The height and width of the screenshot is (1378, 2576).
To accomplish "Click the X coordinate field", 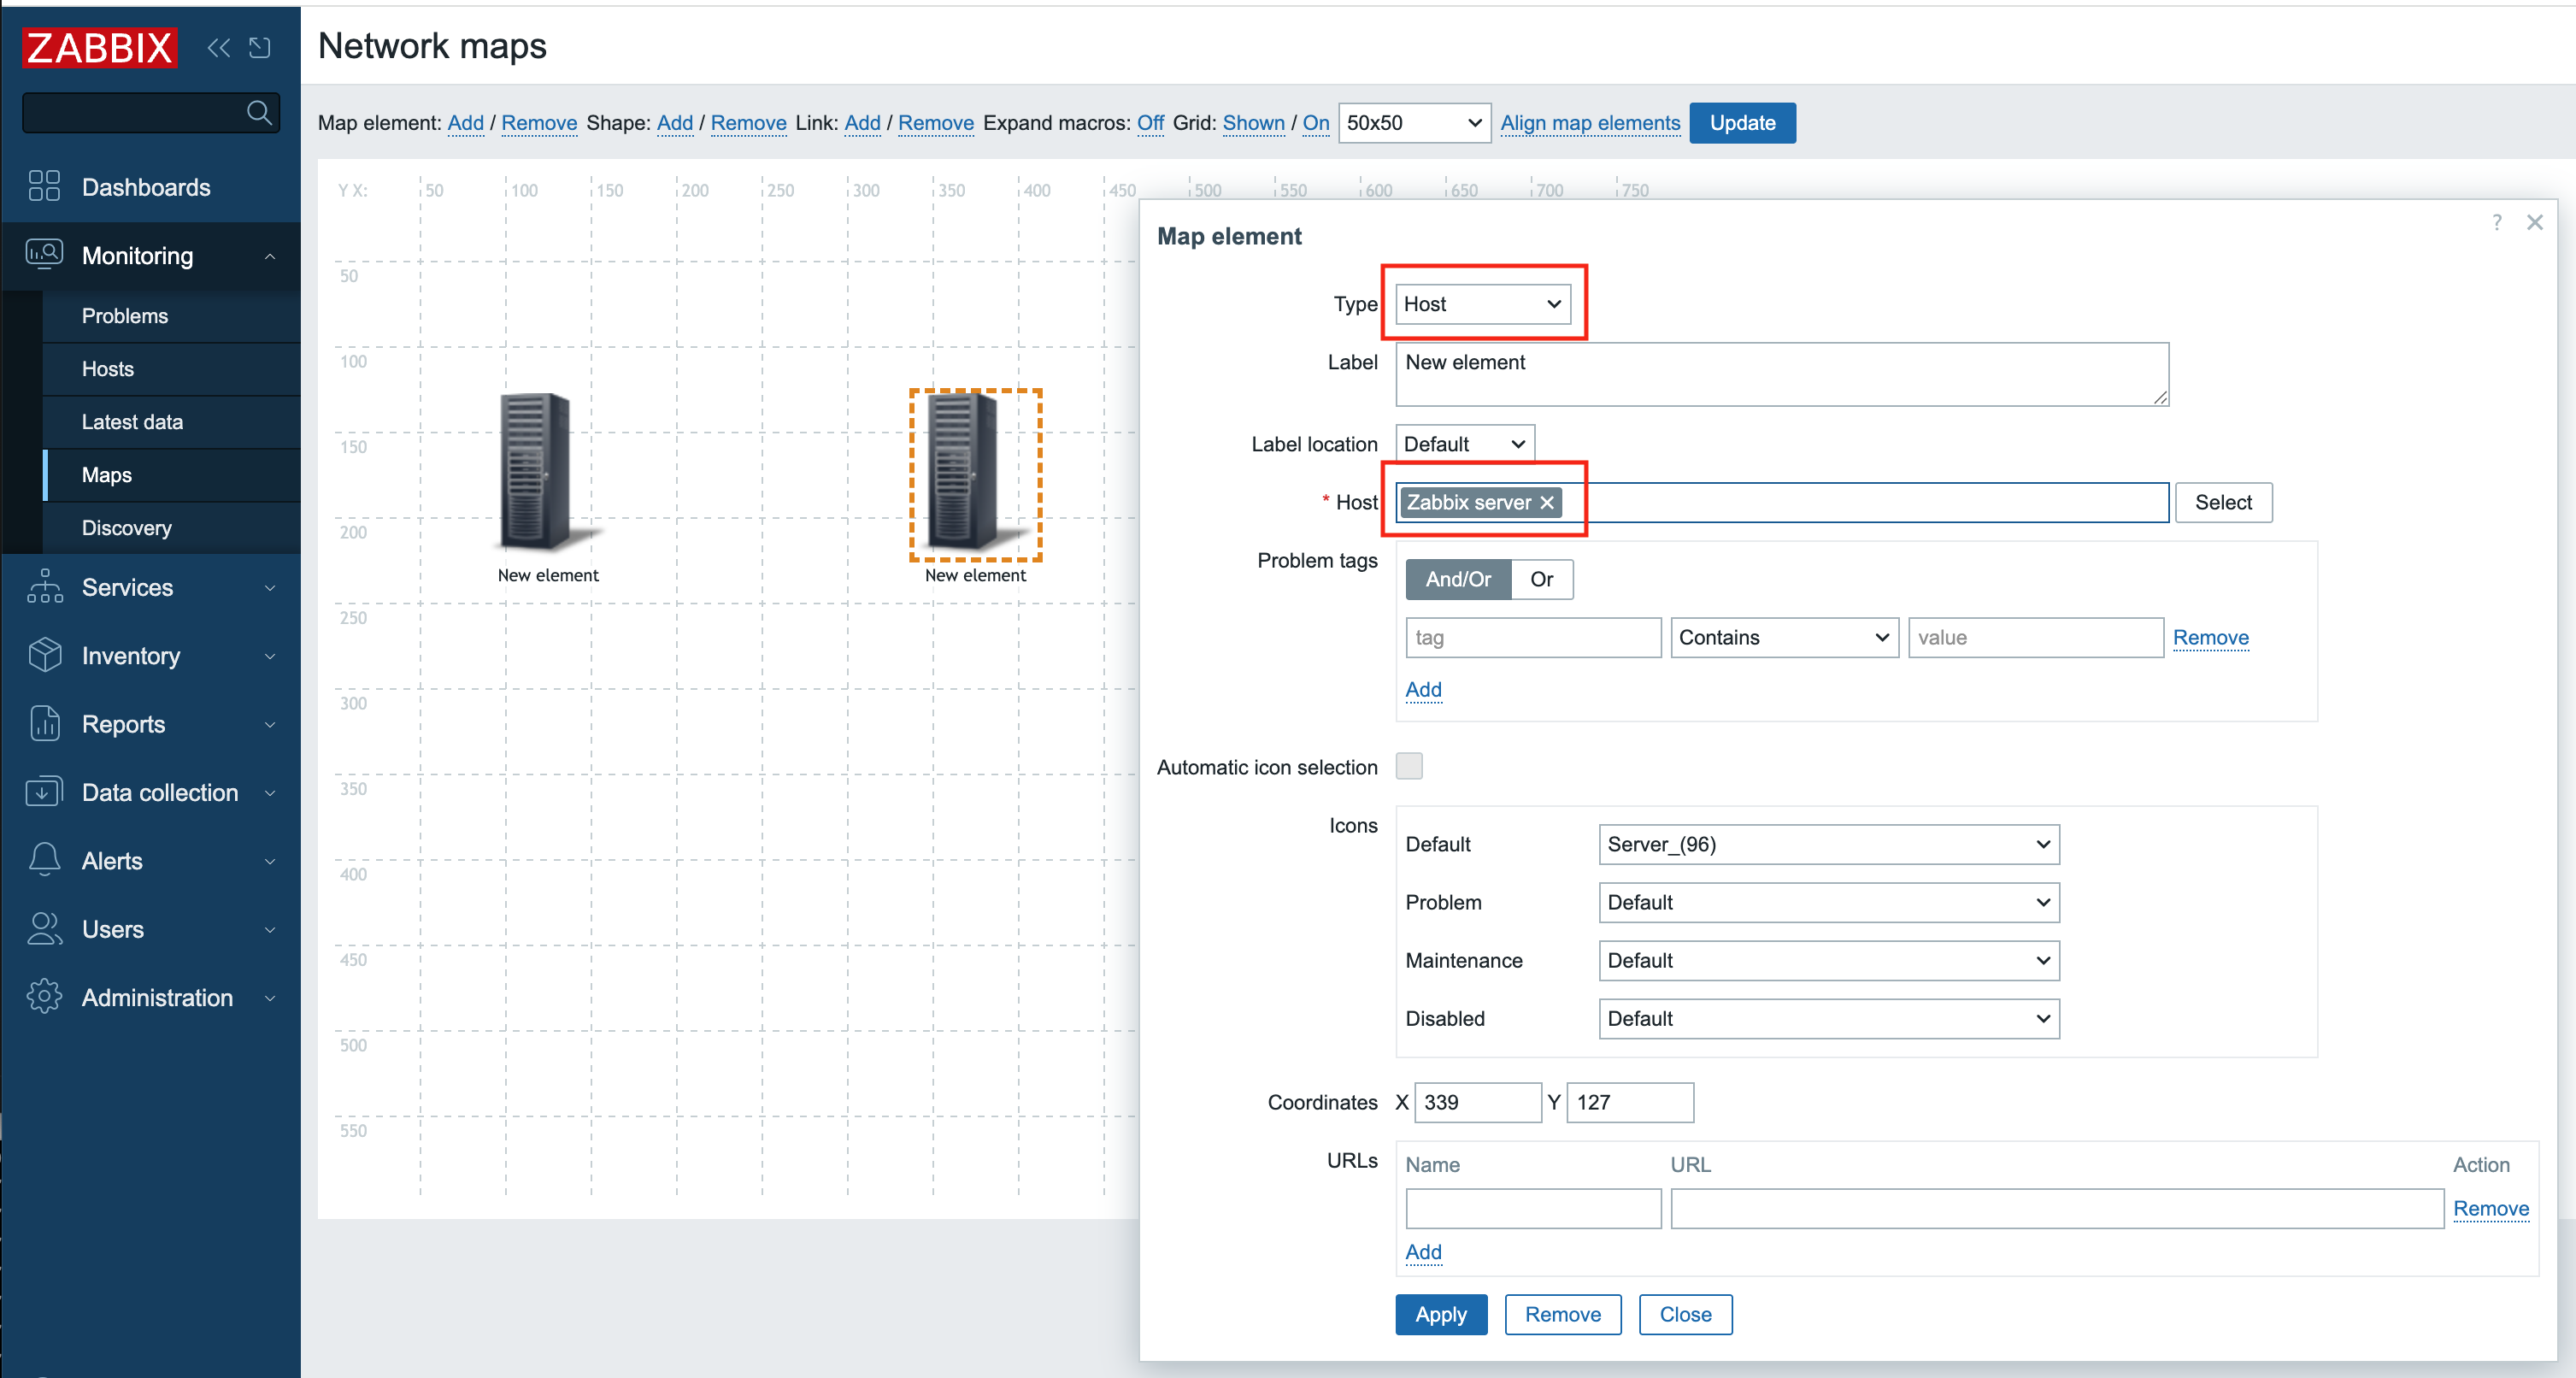I will 1478,1102.
